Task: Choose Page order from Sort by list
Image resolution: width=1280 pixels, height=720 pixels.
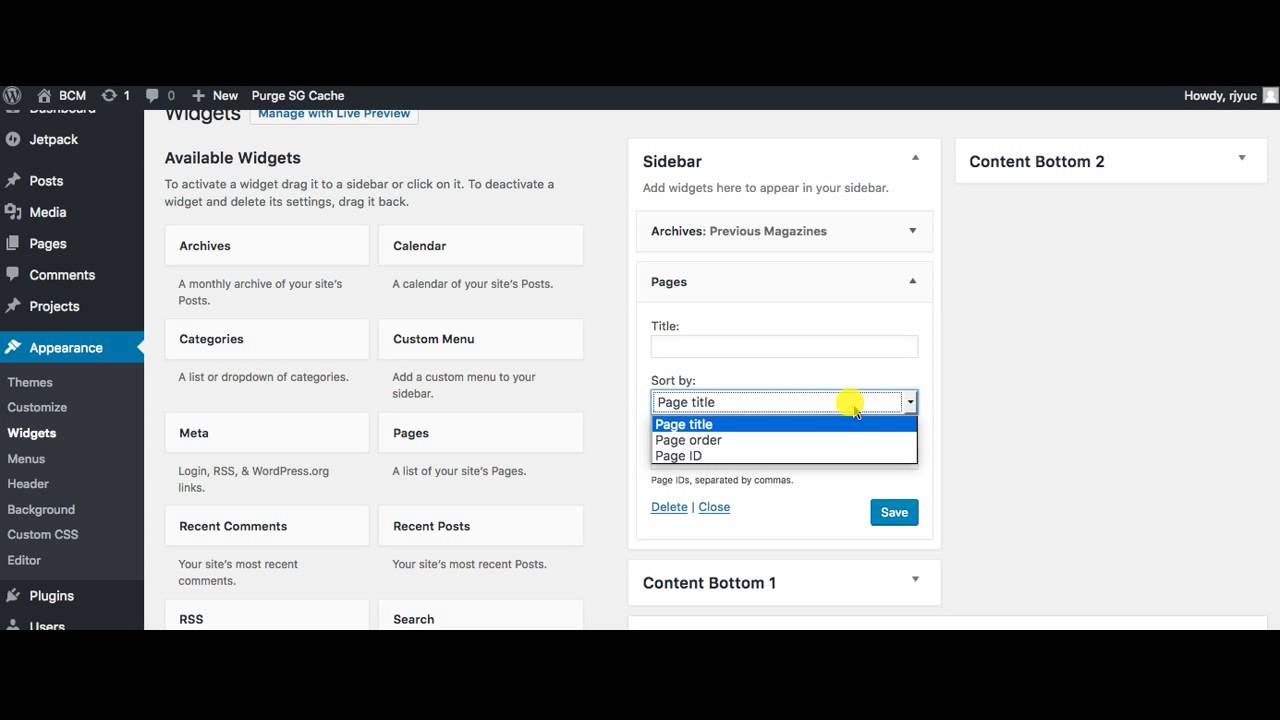Action: click(784, 440)
